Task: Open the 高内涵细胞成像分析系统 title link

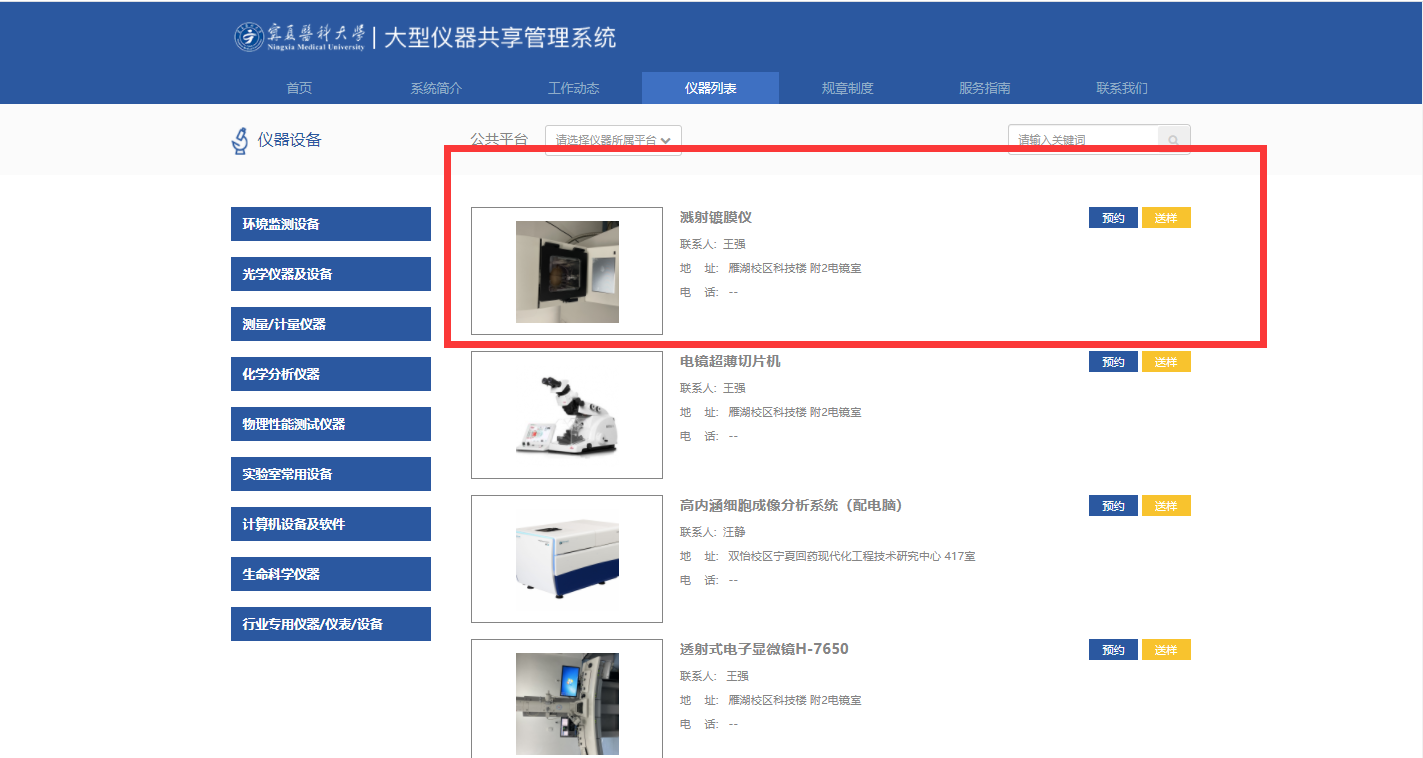Action: coord(791,506)
